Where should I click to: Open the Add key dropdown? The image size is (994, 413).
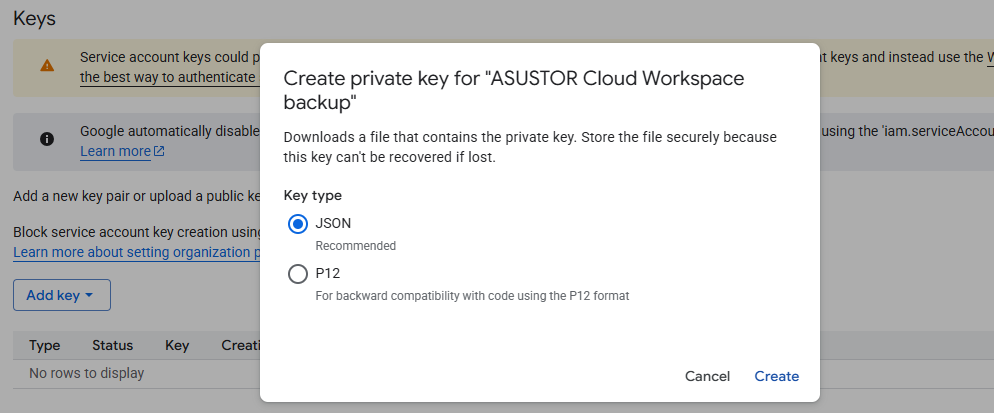click(62, 295)
